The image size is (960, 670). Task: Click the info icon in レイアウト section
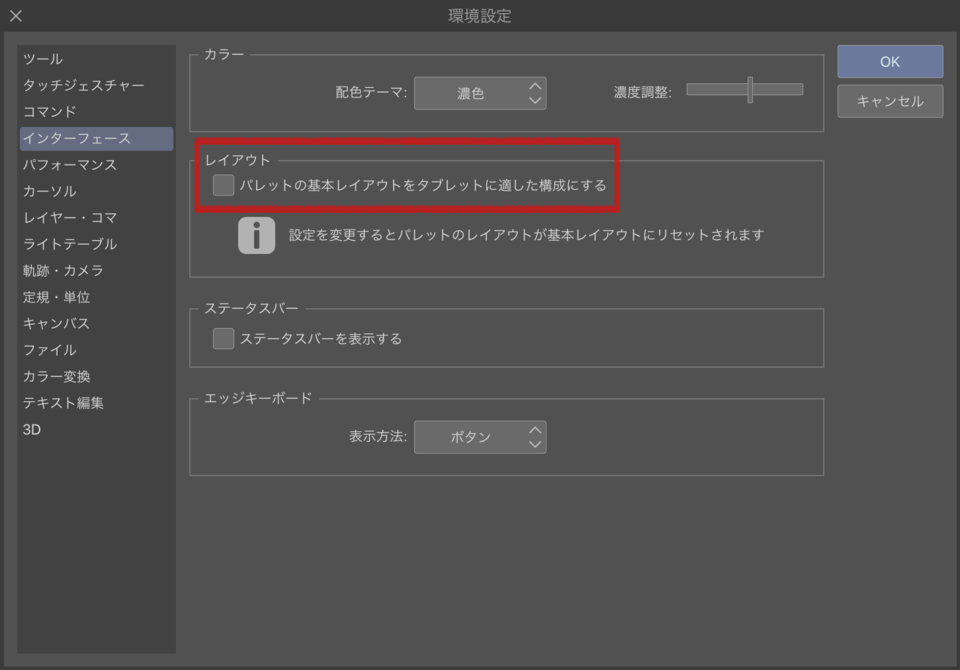pos(257,235)
